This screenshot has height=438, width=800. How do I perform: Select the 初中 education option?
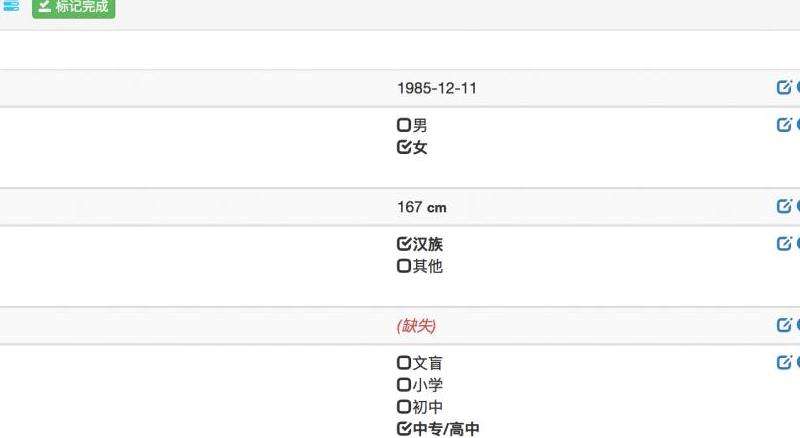(404, 407)
